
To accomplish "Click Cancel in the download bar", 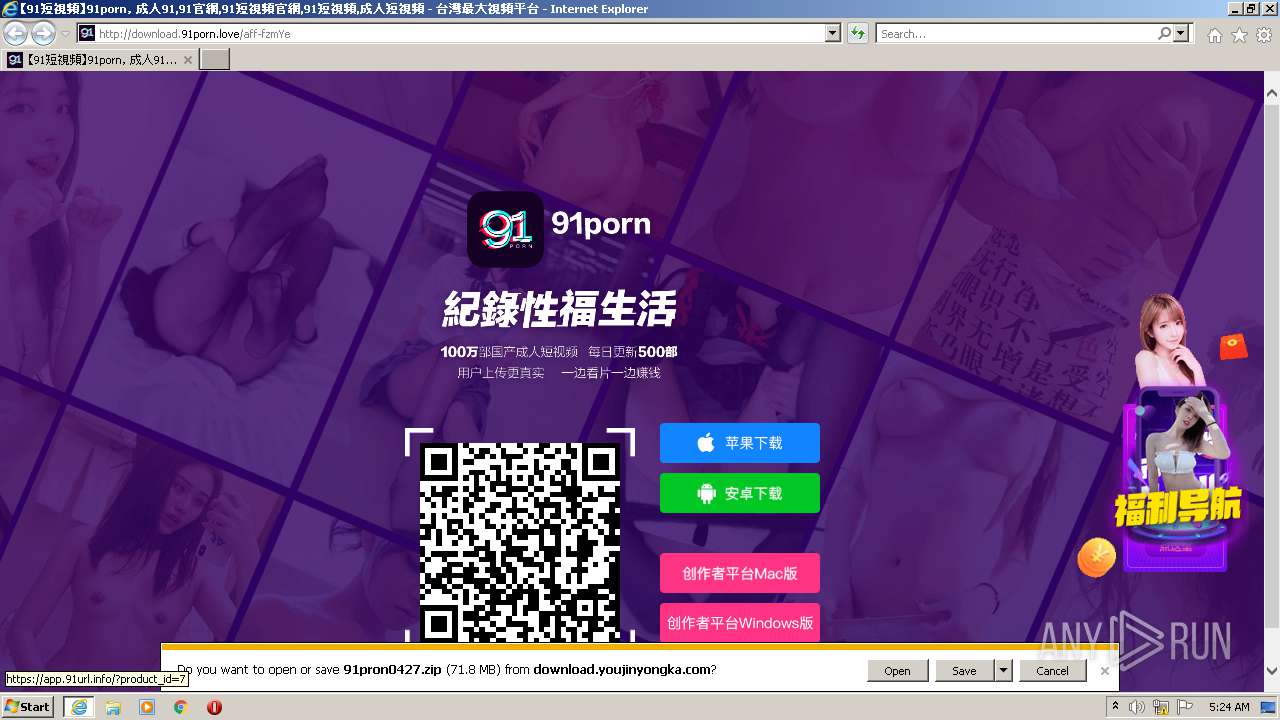I will point(1052,671).
